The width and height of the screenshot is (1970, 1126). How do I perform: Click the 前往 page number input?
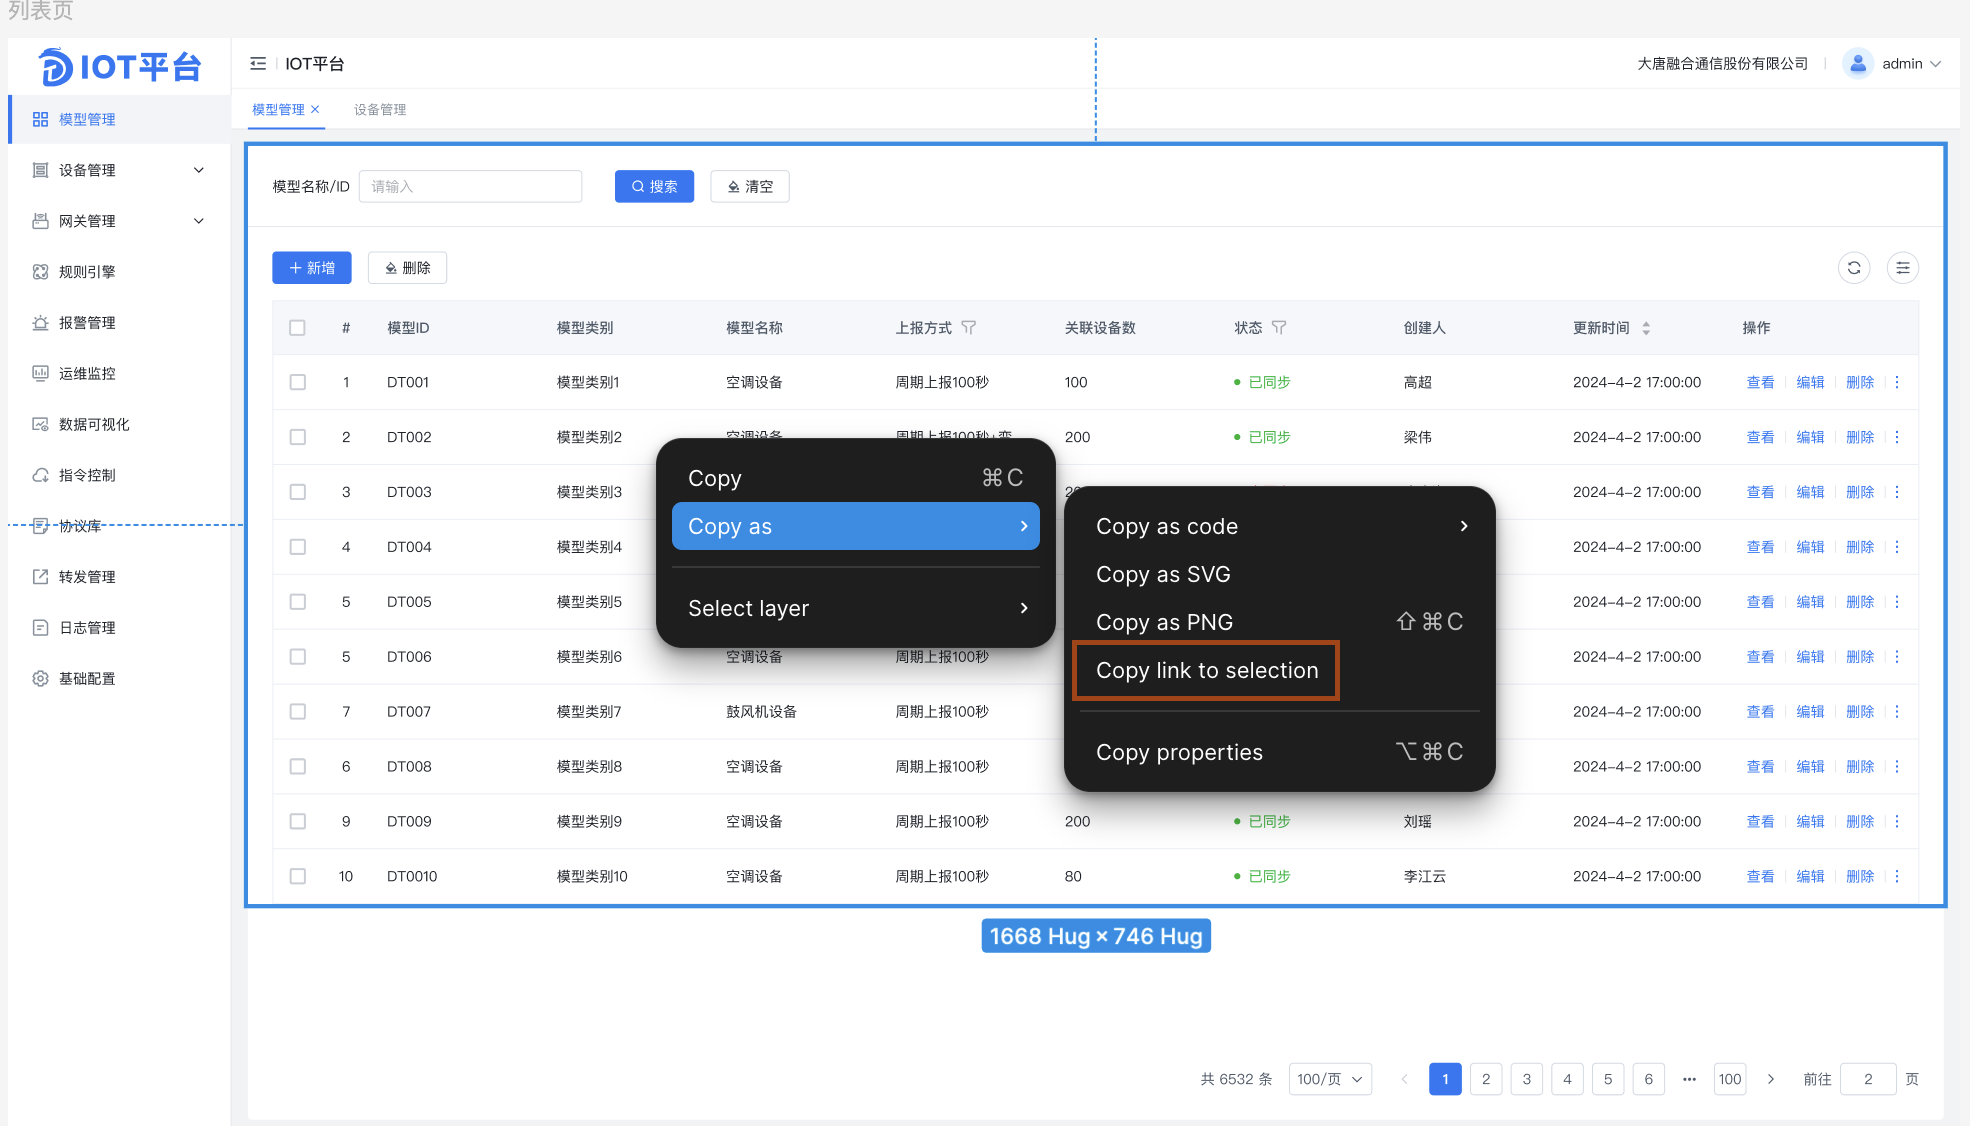click(1868, 1080)
